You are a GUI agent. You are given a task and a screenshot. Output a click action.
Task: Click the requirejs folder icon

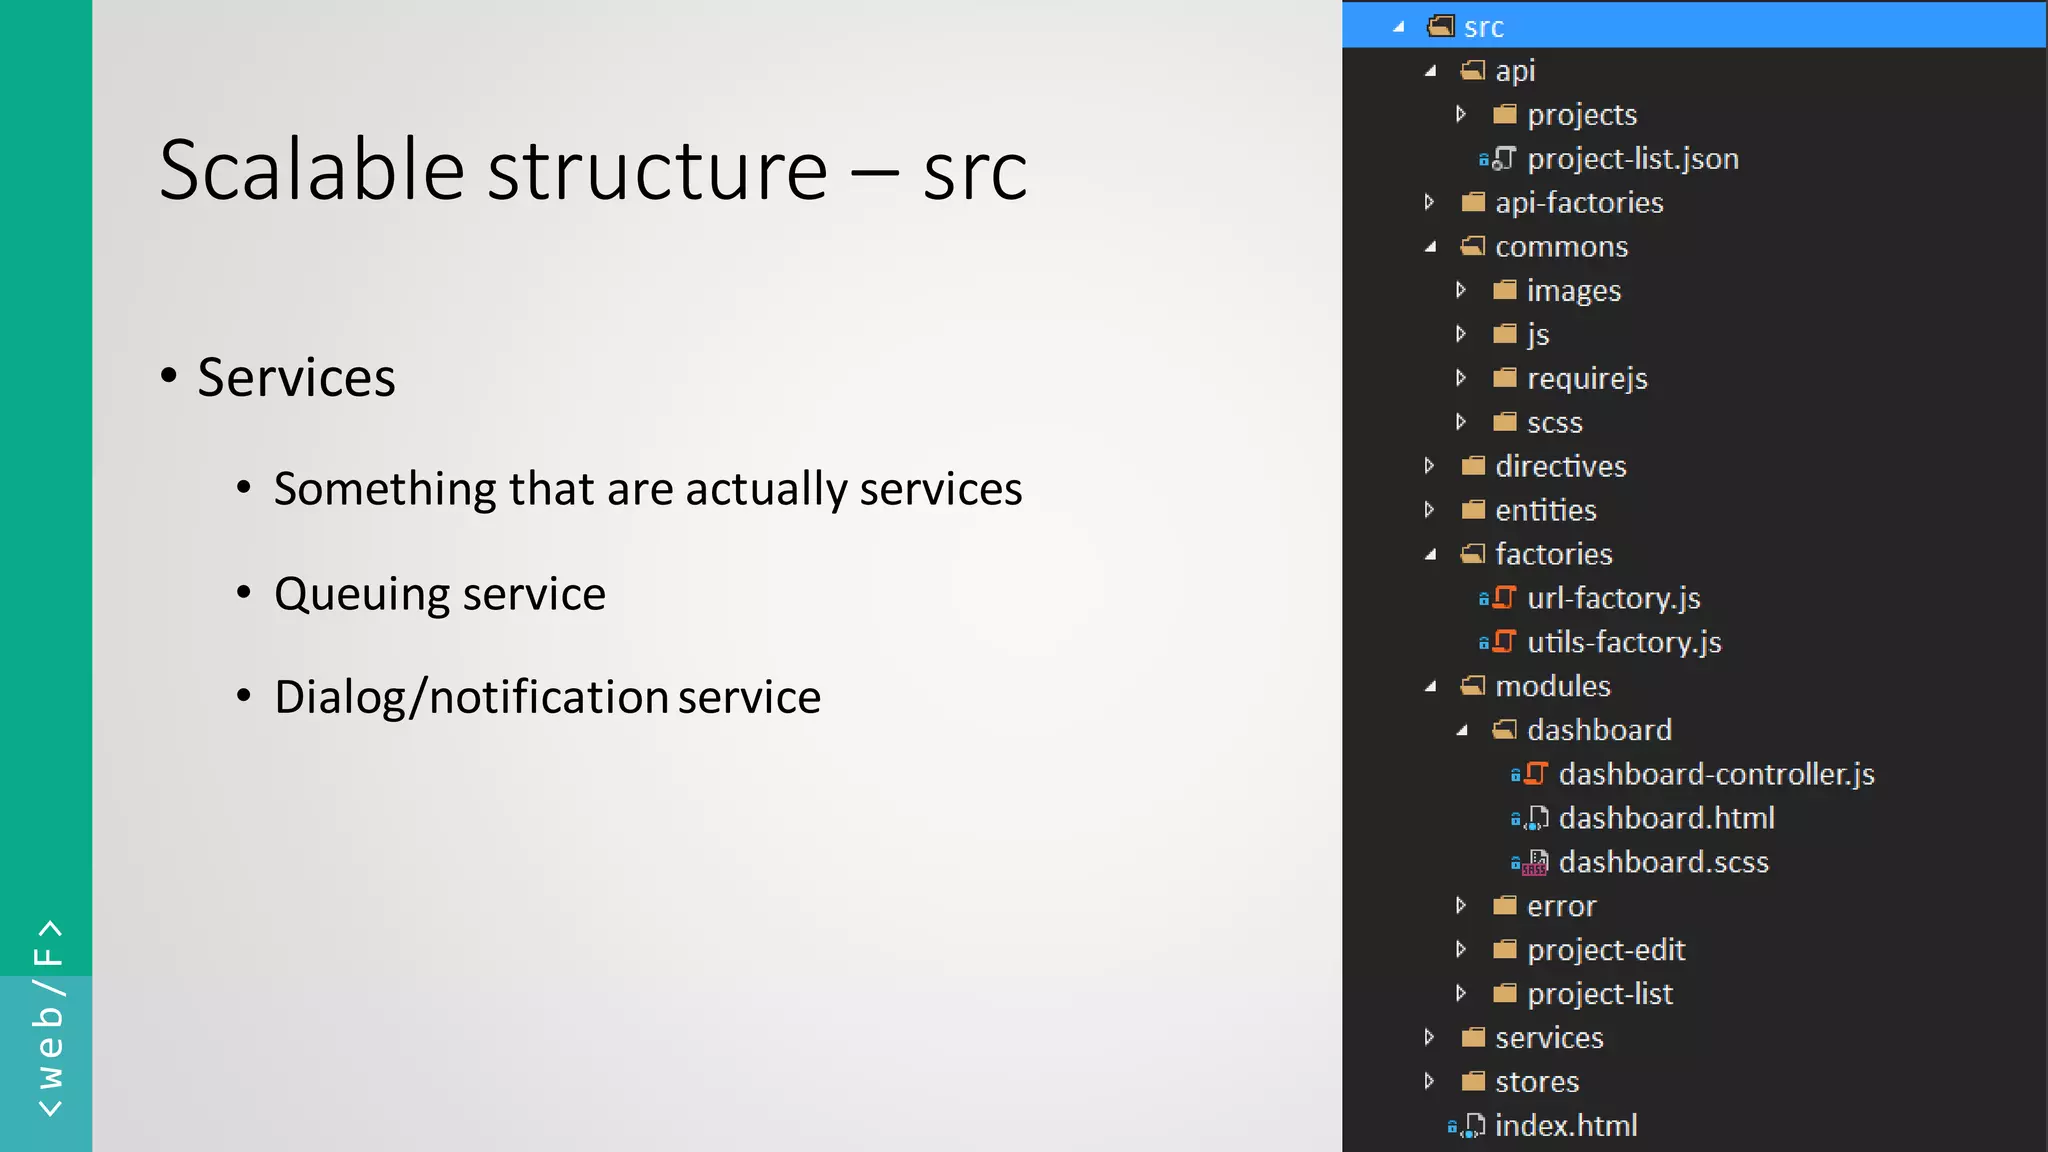1505,378
